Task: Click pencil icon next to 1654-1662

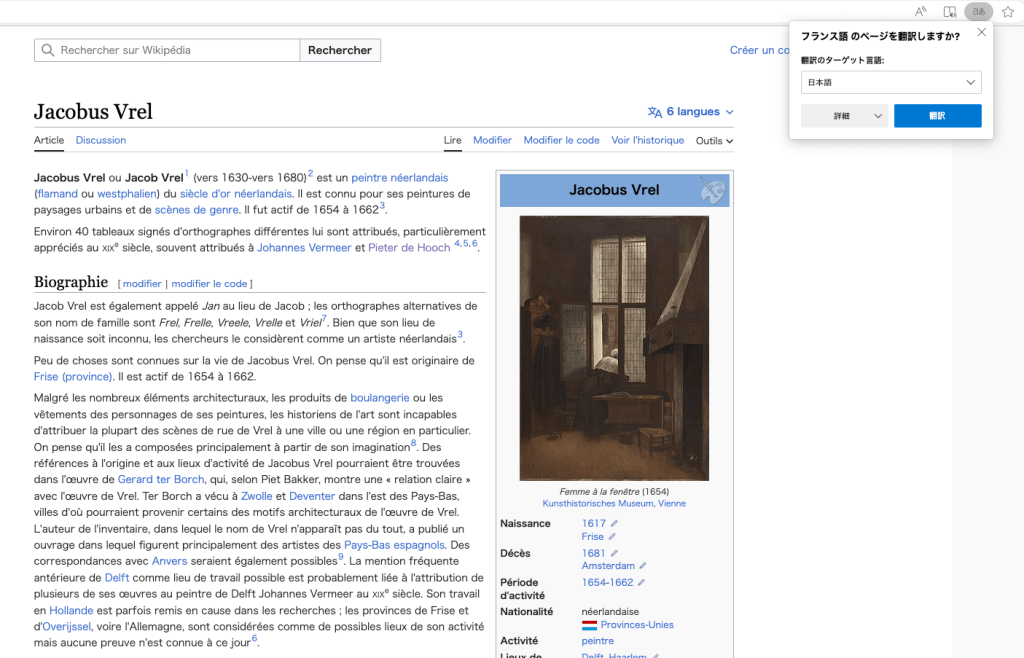Action: coord(641,583)
